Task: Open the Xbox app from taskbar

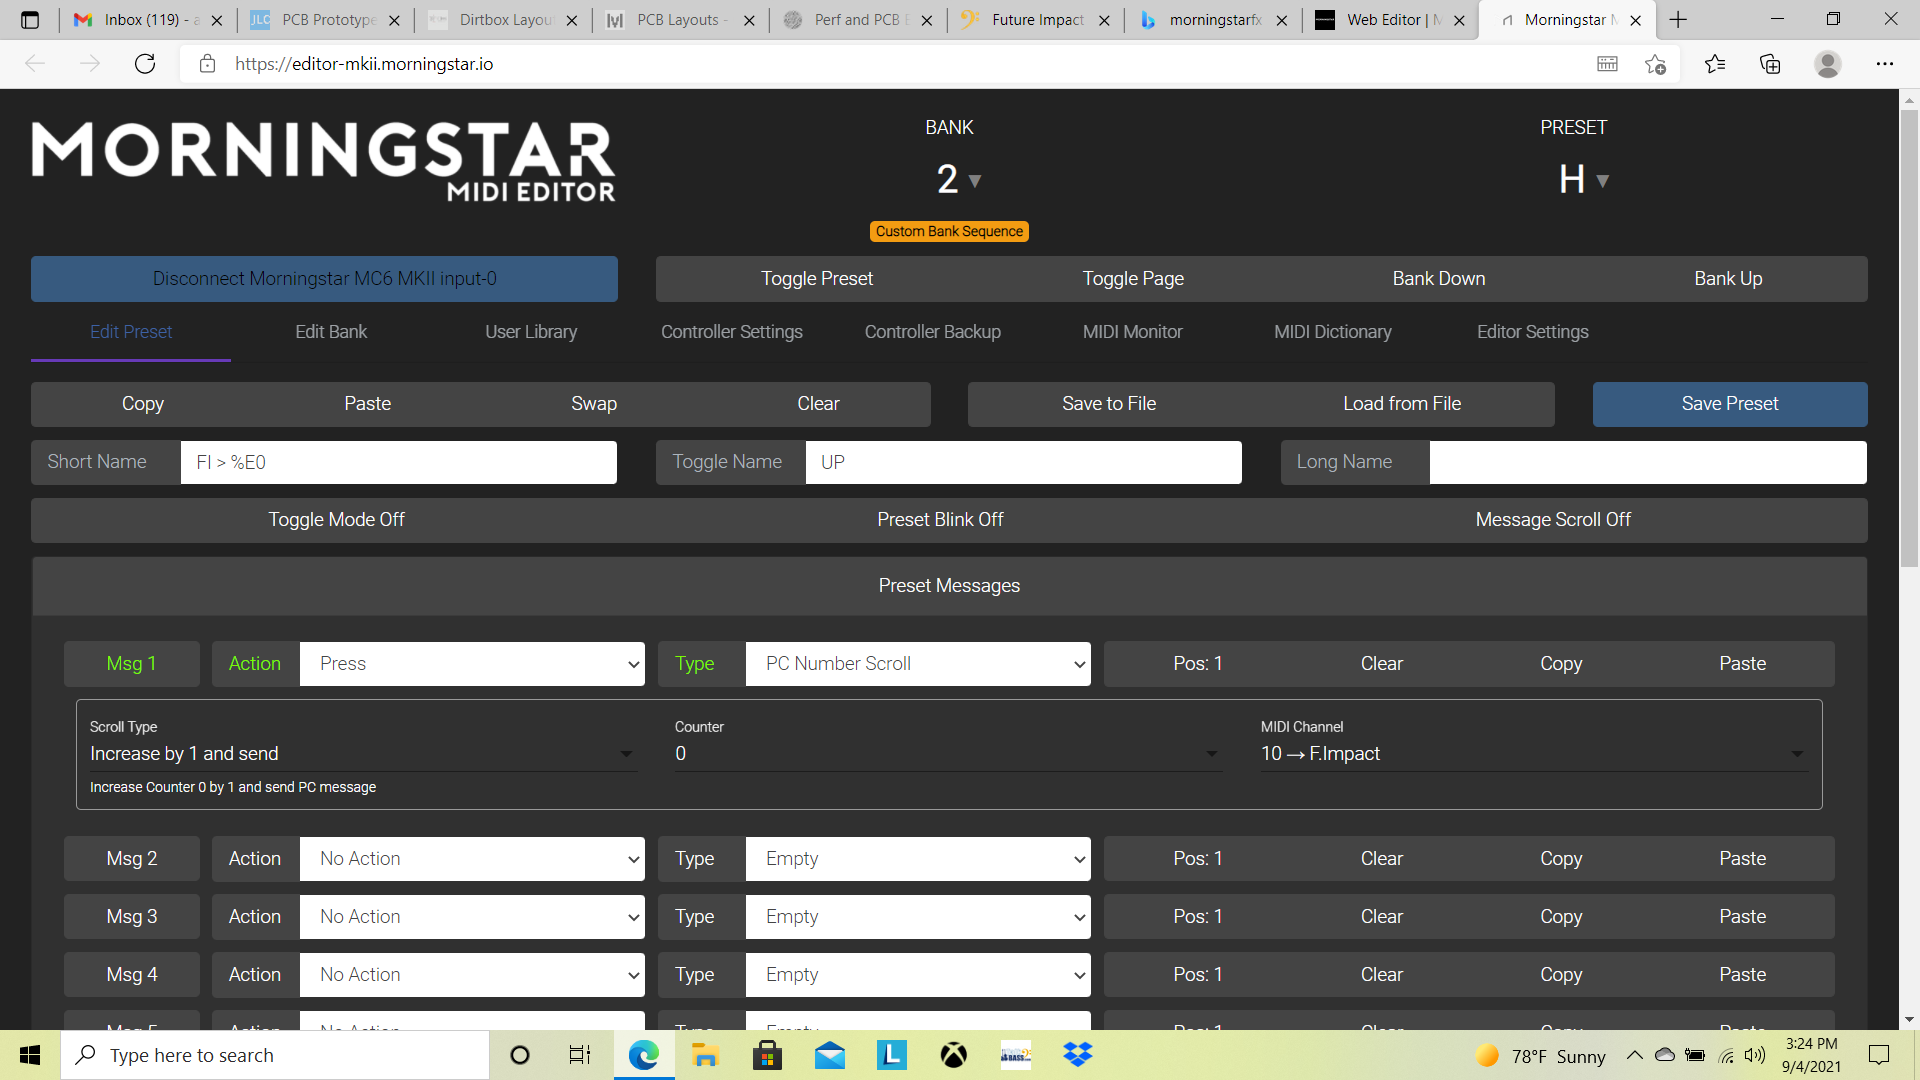Action: pyautogui.click(x=954, y=1055)
